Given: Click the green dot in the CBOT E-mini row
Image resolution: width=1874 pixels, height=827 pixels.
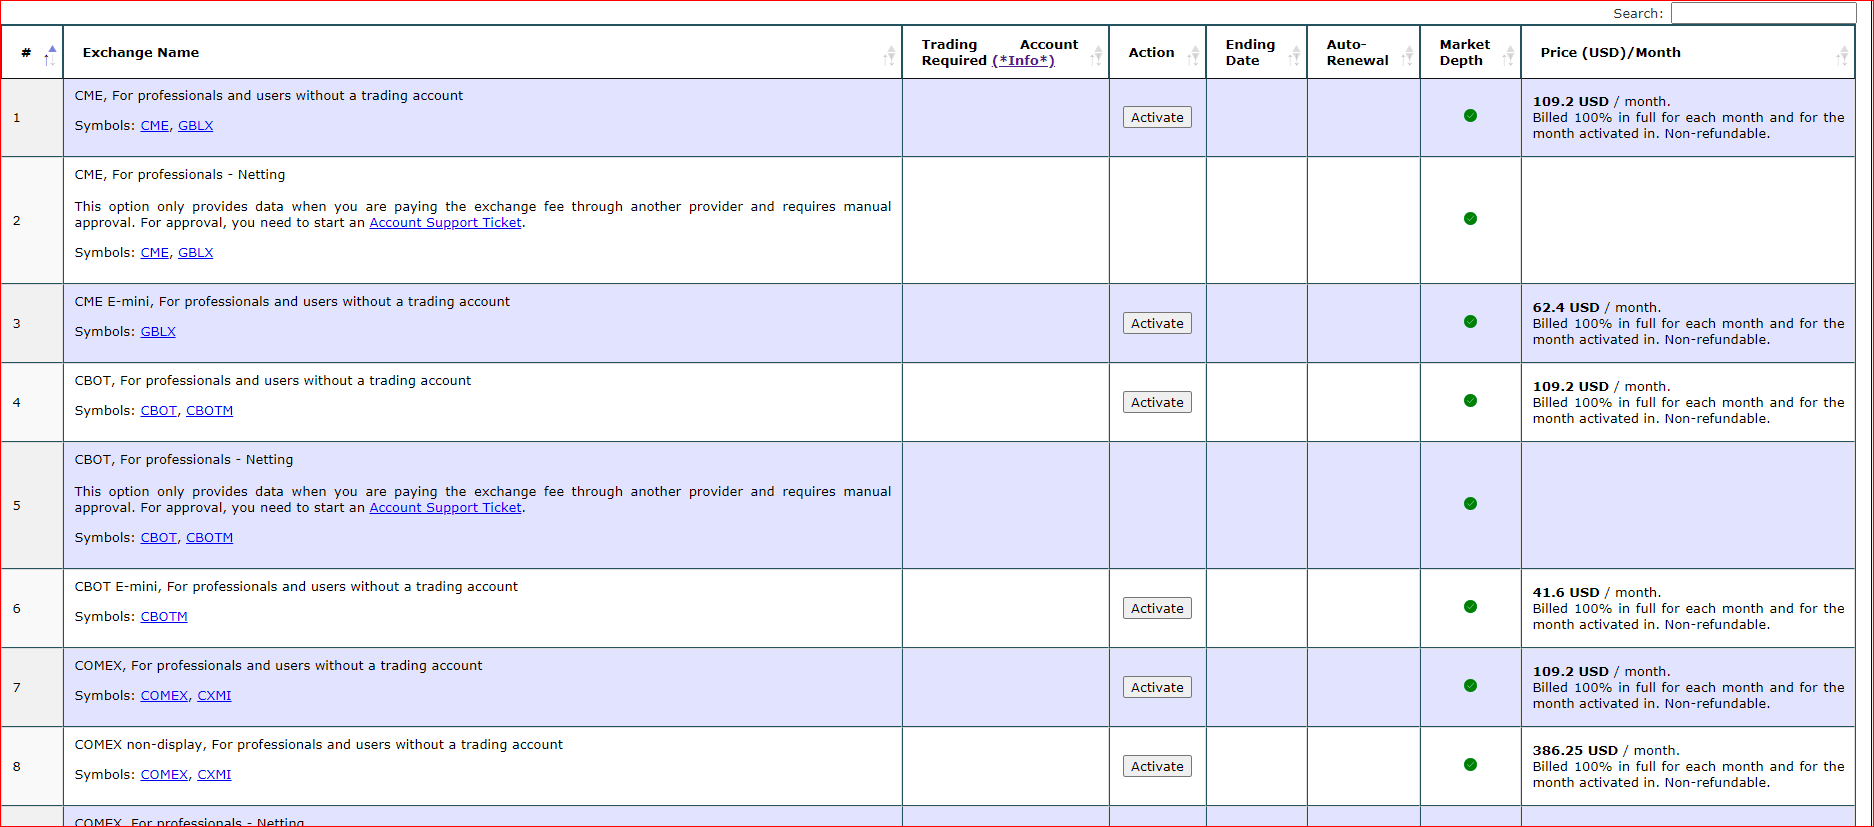Looking at the screenshot, I should (x=1470, y=607).
